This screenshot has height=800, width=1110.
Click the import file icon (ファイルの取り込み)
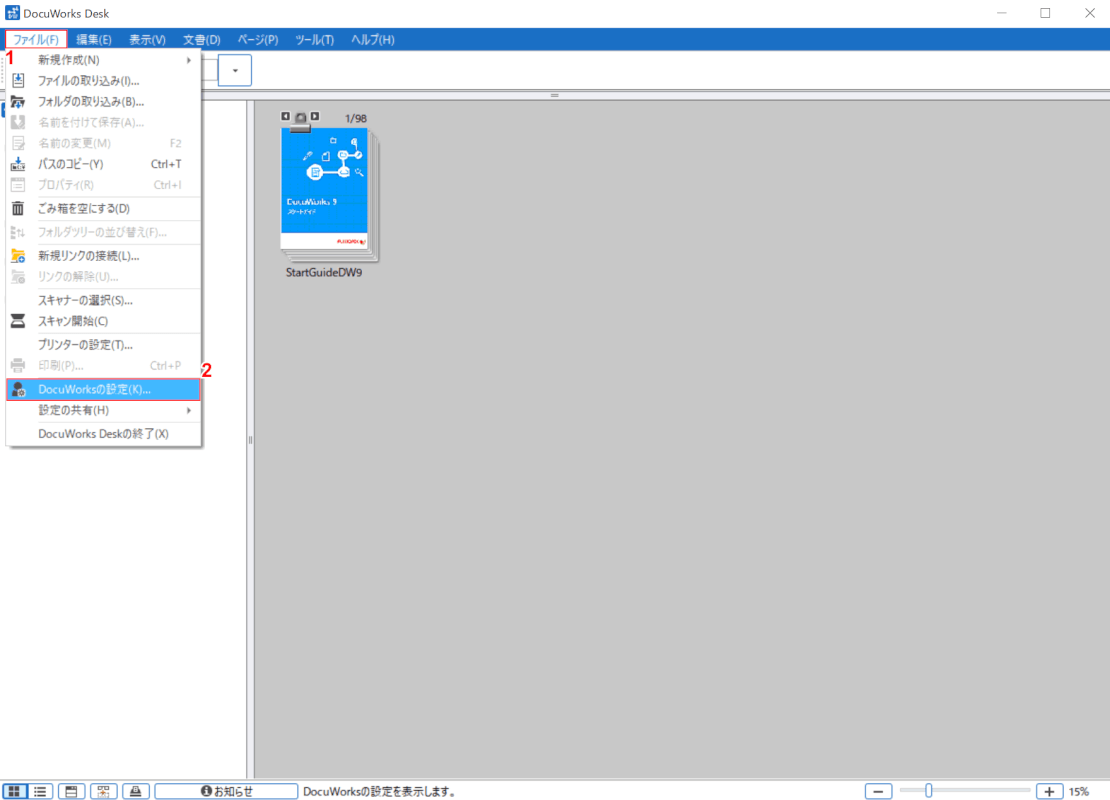tap(18, 81)
